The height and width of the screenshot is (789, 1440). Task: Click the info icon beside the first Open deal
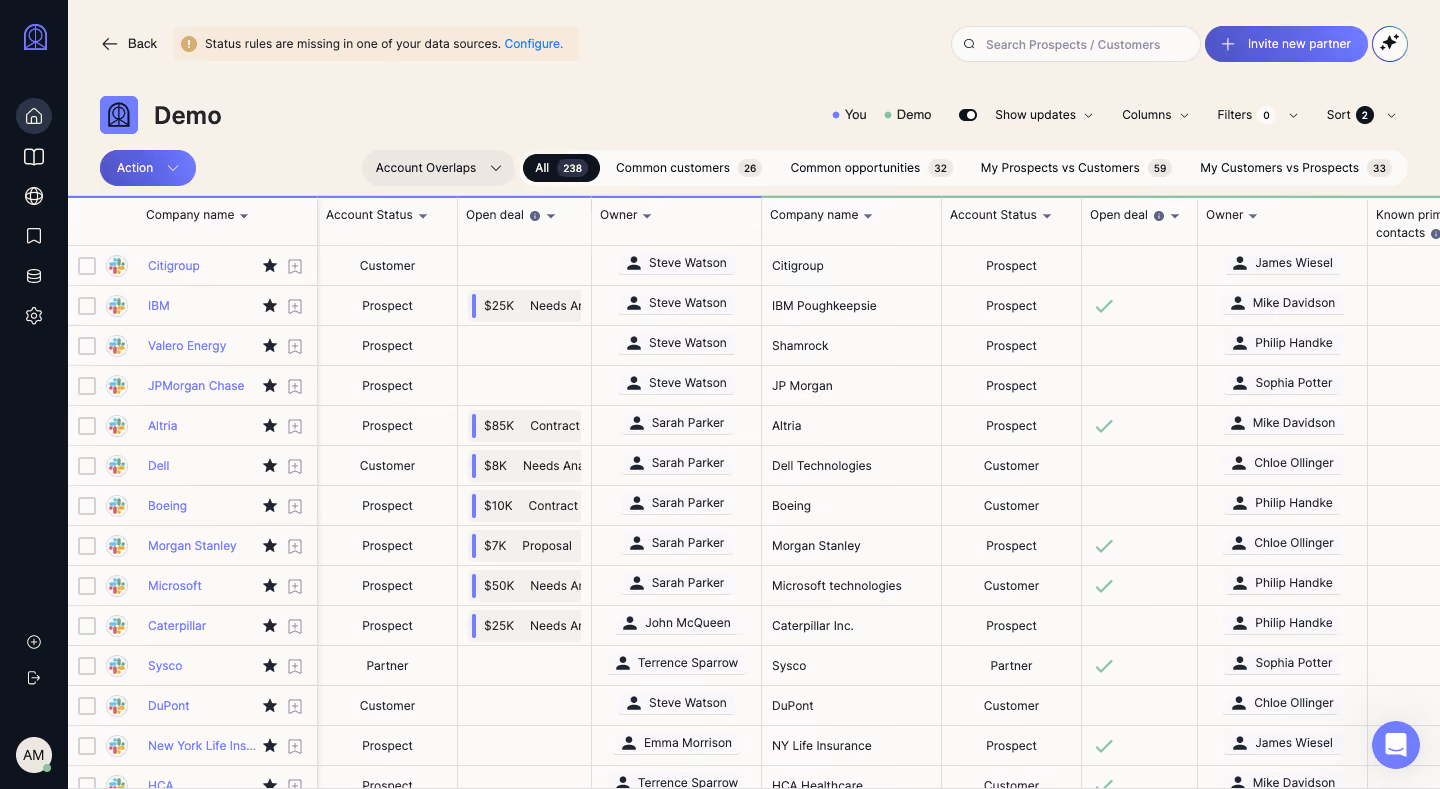coord(535,216)
